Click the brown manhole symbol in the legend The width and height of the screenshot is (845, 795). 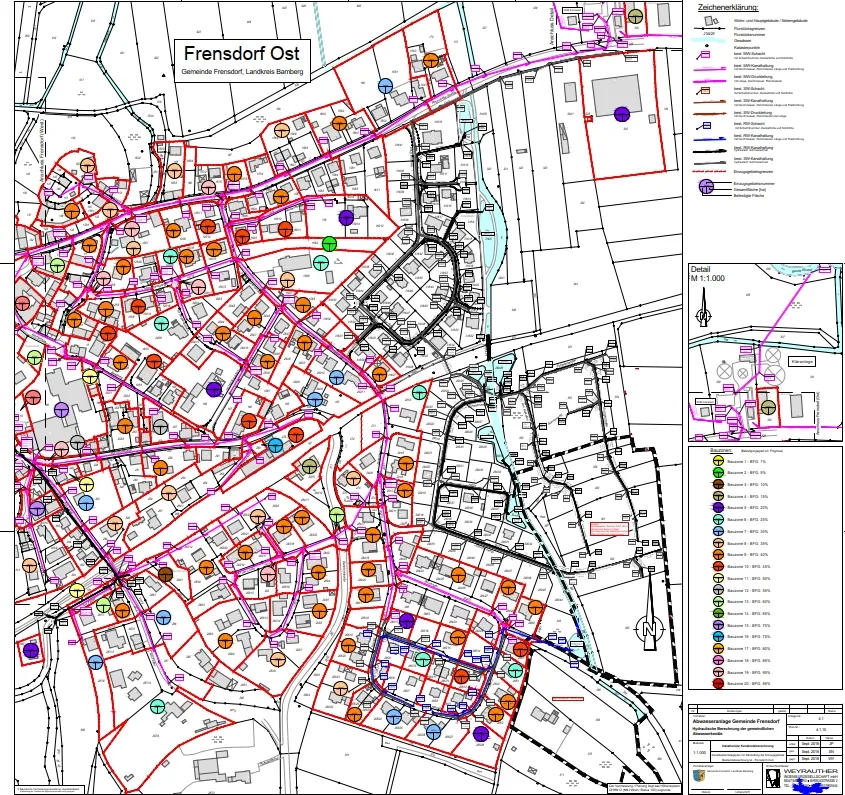tap(705, 91)
